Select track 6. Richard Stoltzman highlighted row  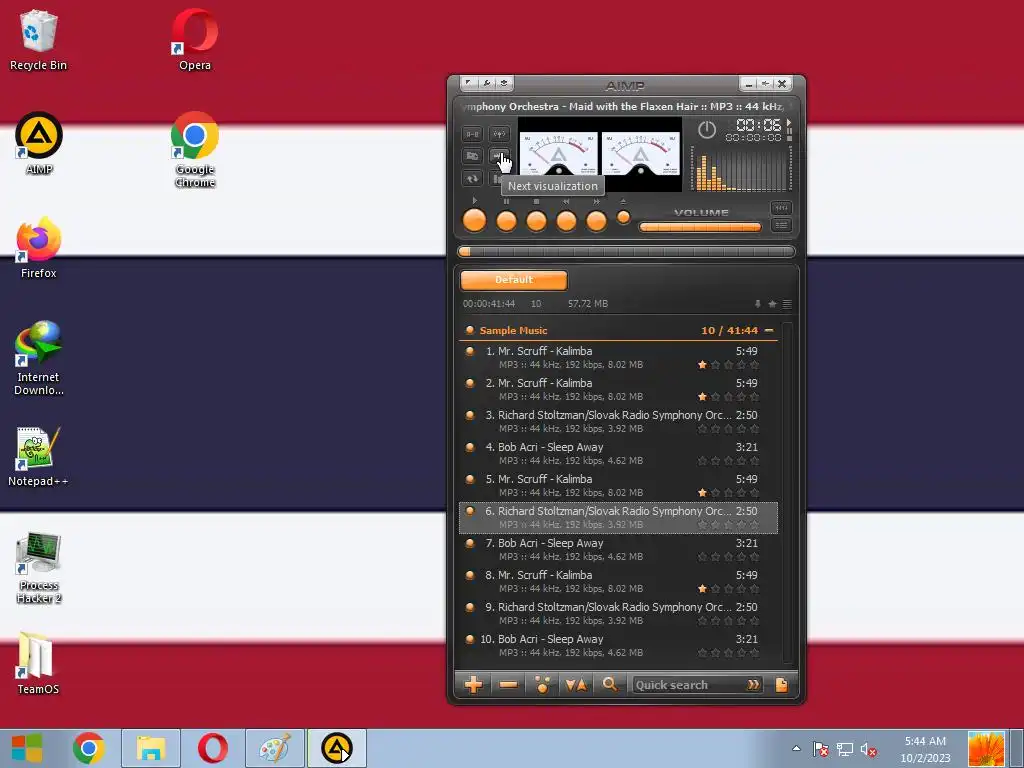[618, 517]
